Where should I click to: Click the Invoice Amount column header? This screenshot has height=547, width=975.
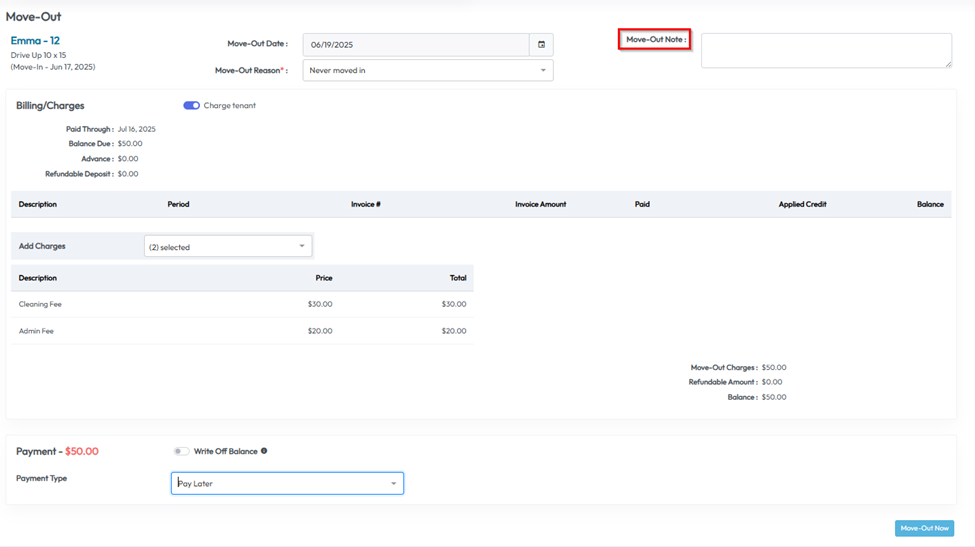[540, 204]
